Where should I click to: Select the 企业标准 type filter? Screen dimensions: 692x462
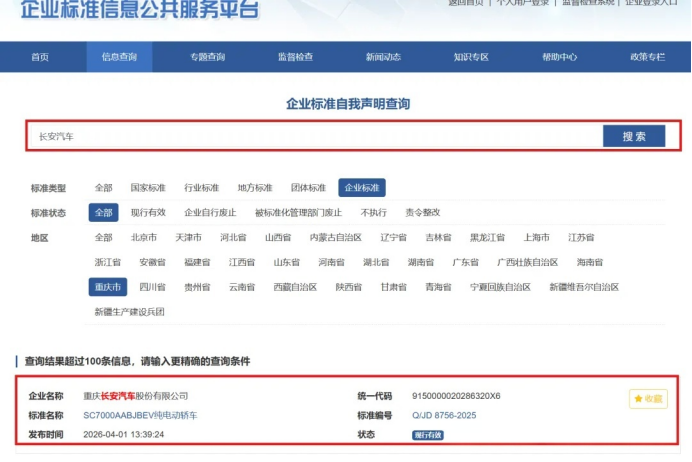pos(362,188)
